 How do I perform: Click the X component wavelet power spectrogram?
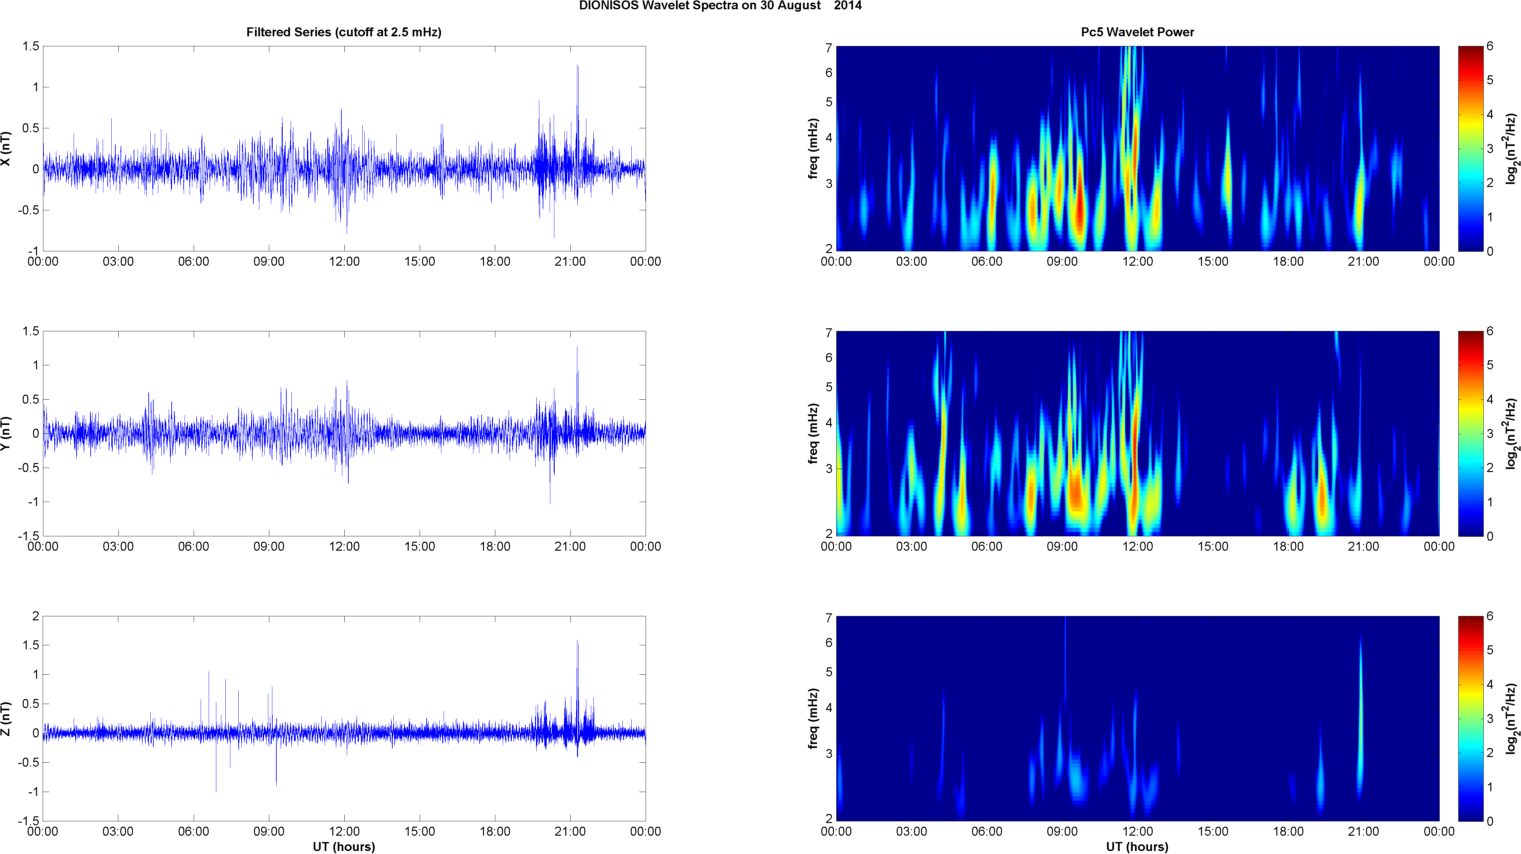pyautogui.click(x=1137, y=149)
